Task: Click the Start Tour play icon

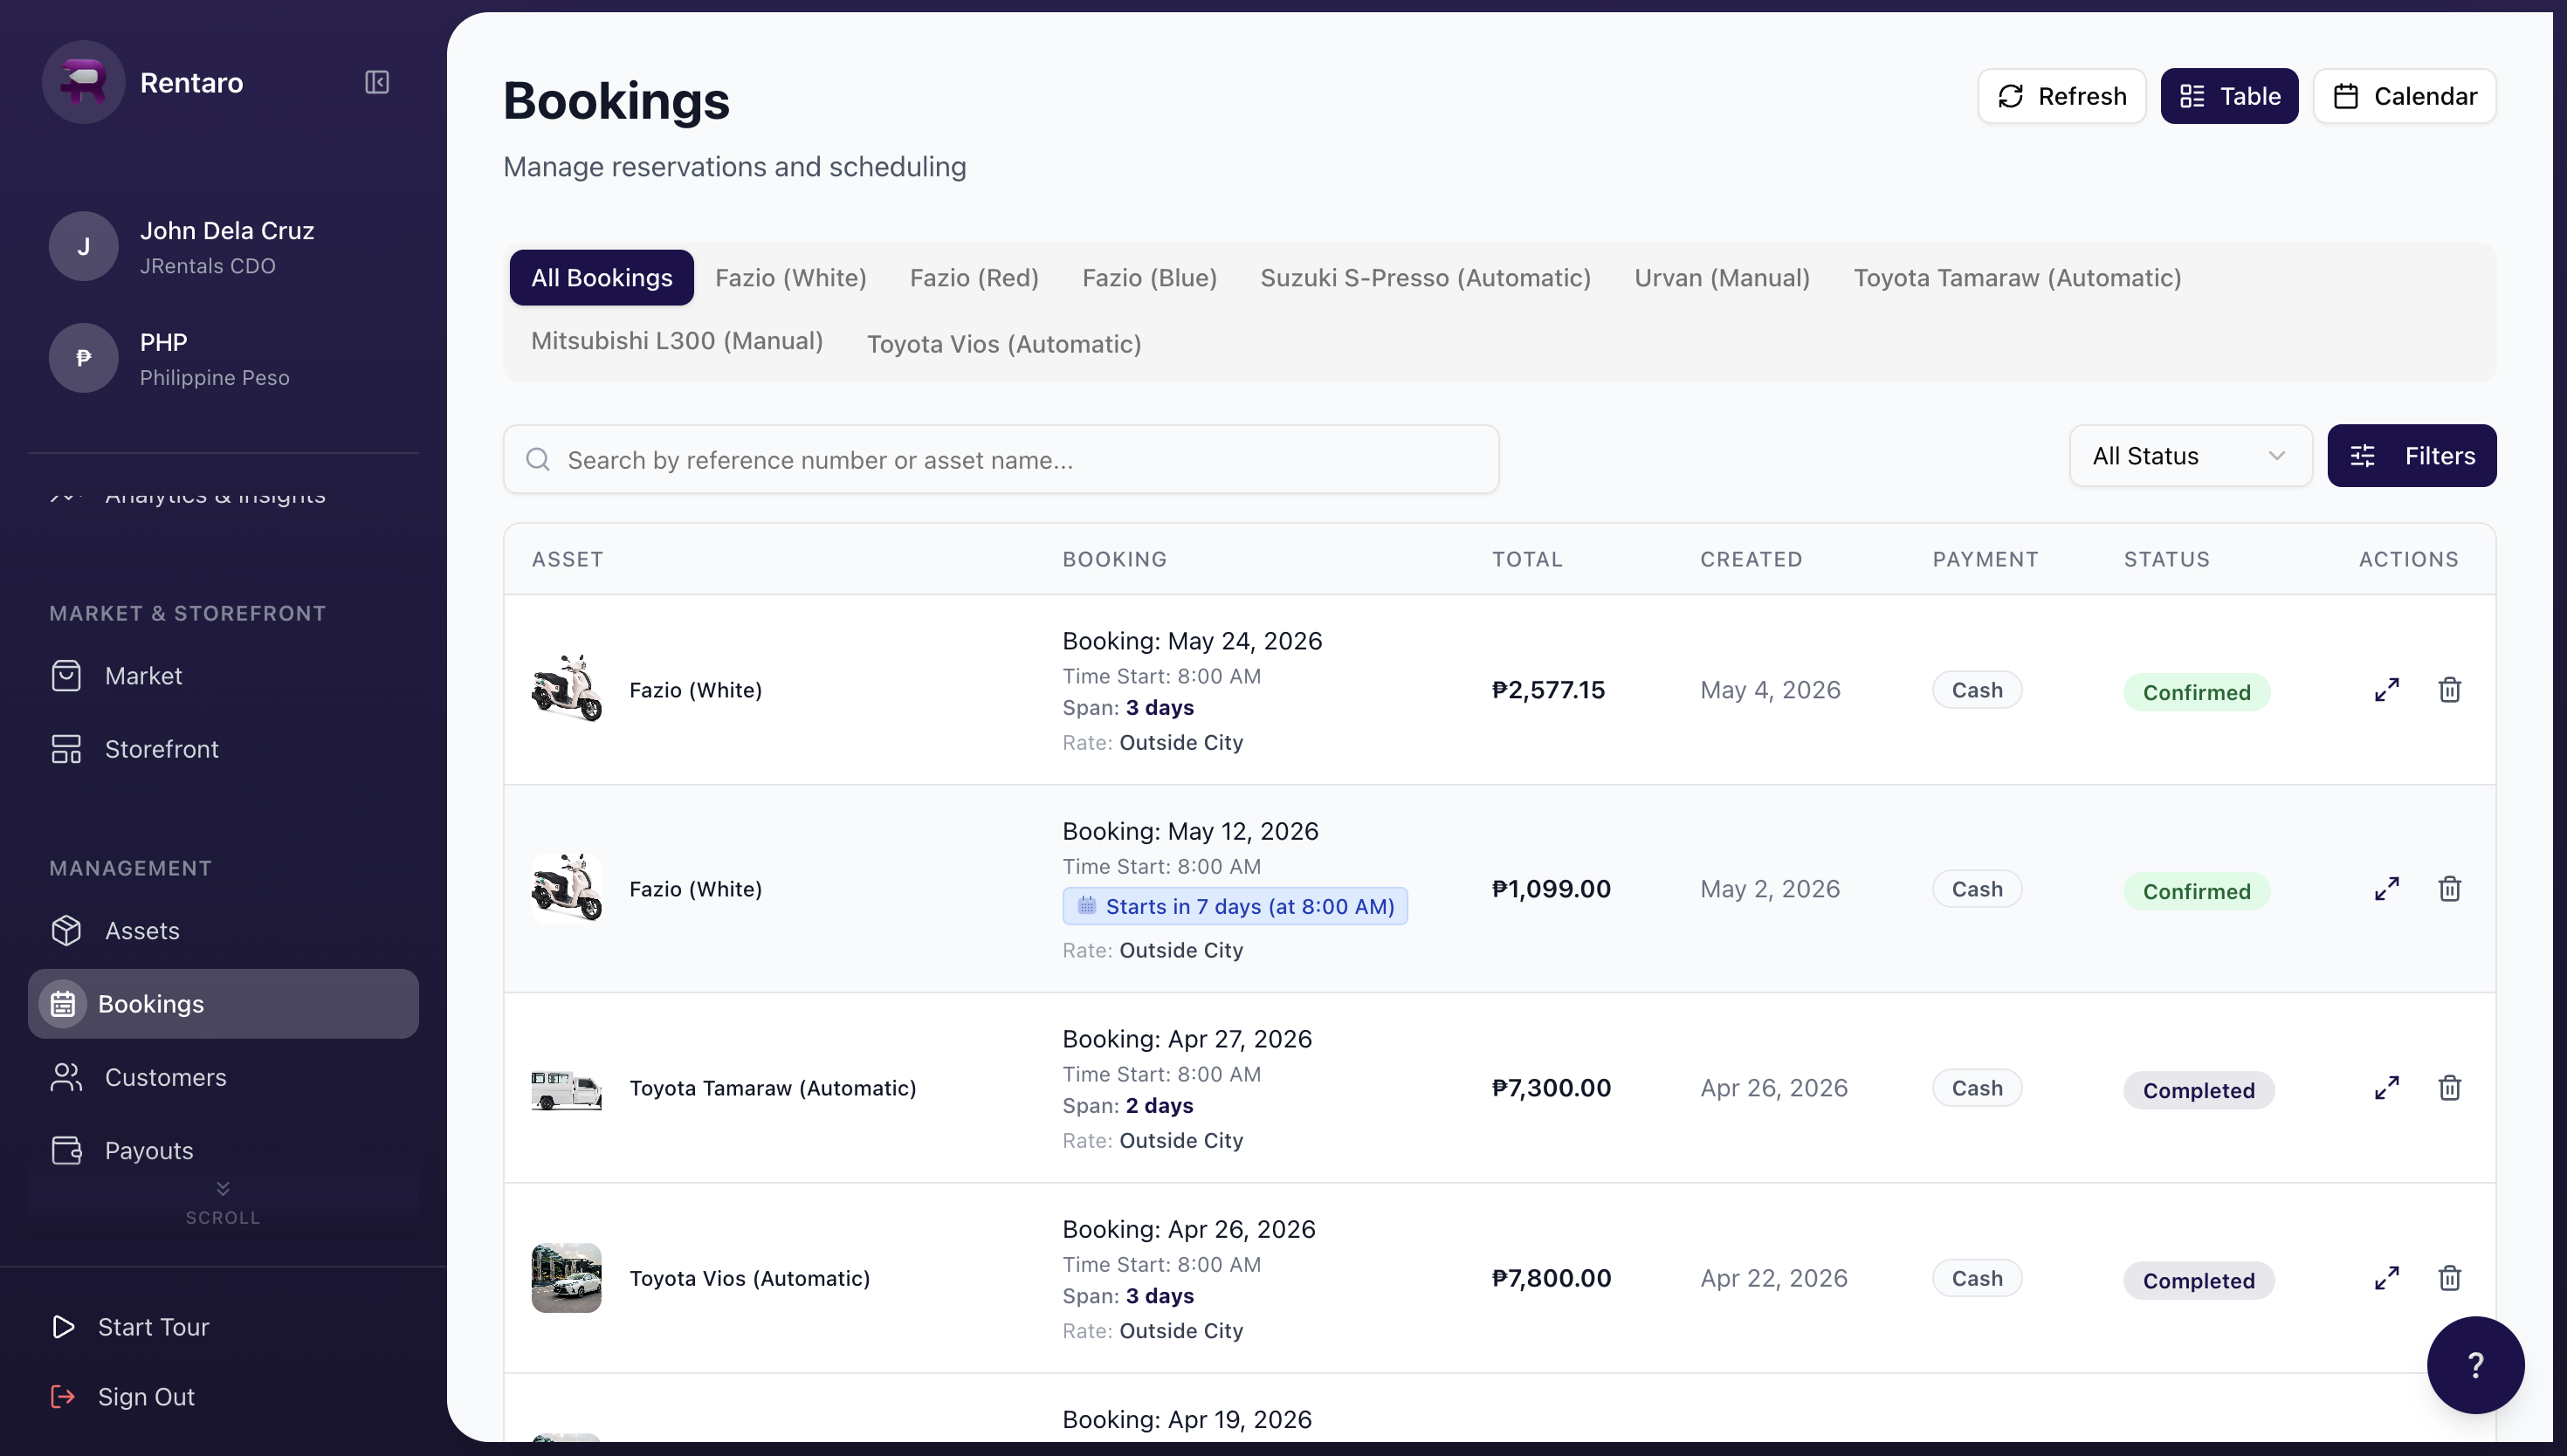Action: coord(63,1327)
